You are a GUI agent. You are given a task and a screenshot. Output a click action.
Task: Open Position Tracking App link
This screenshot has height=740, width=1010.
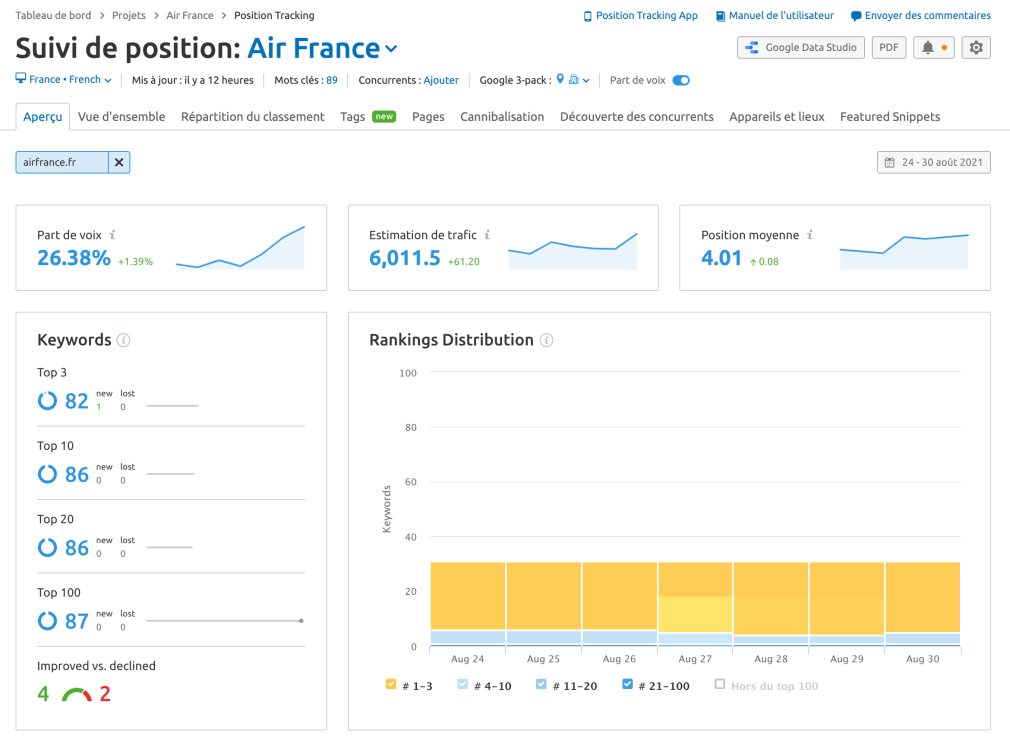point(647,15)
